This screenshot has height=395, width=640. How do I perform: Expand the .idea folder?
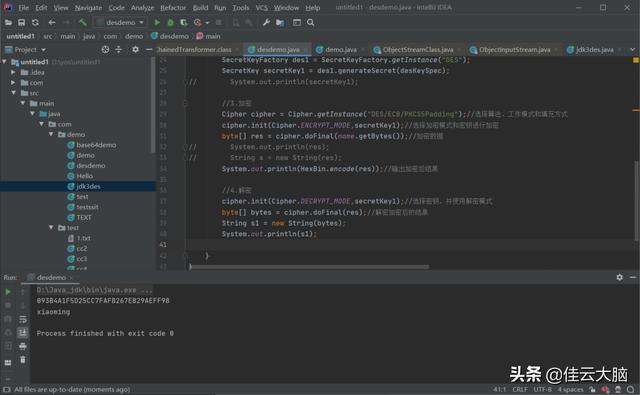click(x=13, y=72)
